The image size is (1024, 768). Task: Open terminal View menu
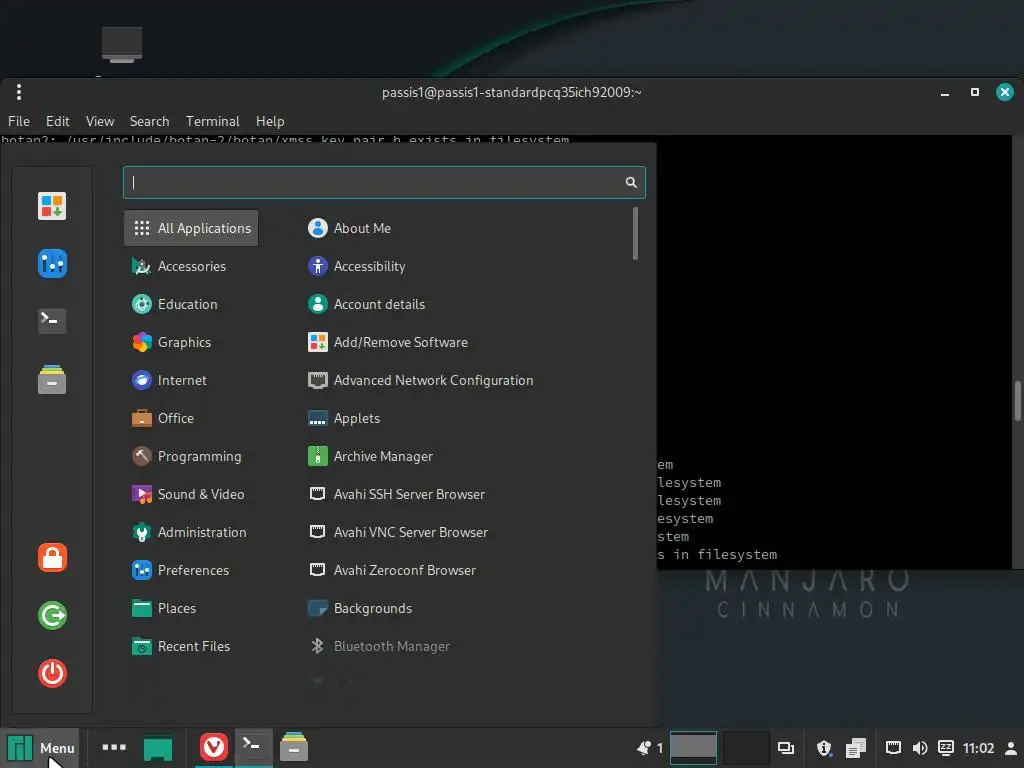pyautogui.click(x=100, y=121)
